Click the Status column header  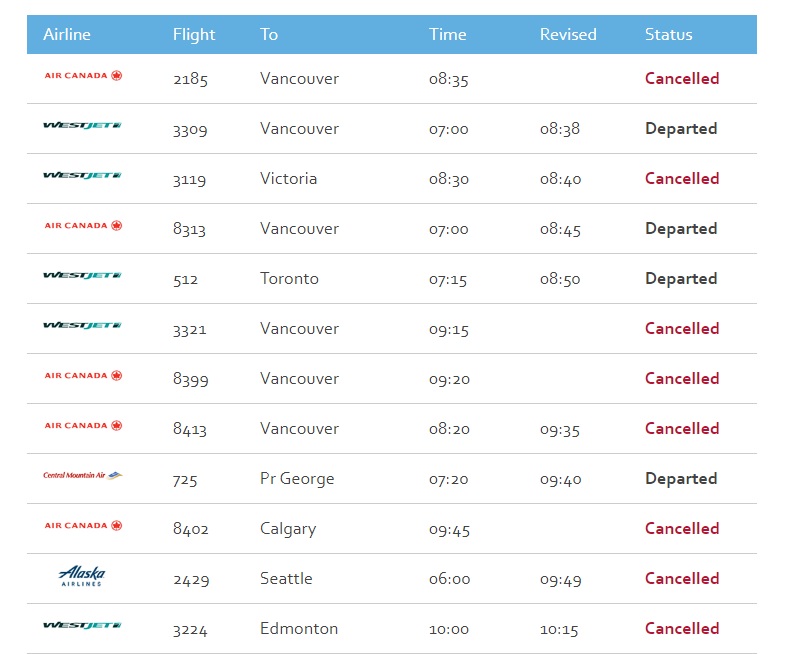point(669,34)
